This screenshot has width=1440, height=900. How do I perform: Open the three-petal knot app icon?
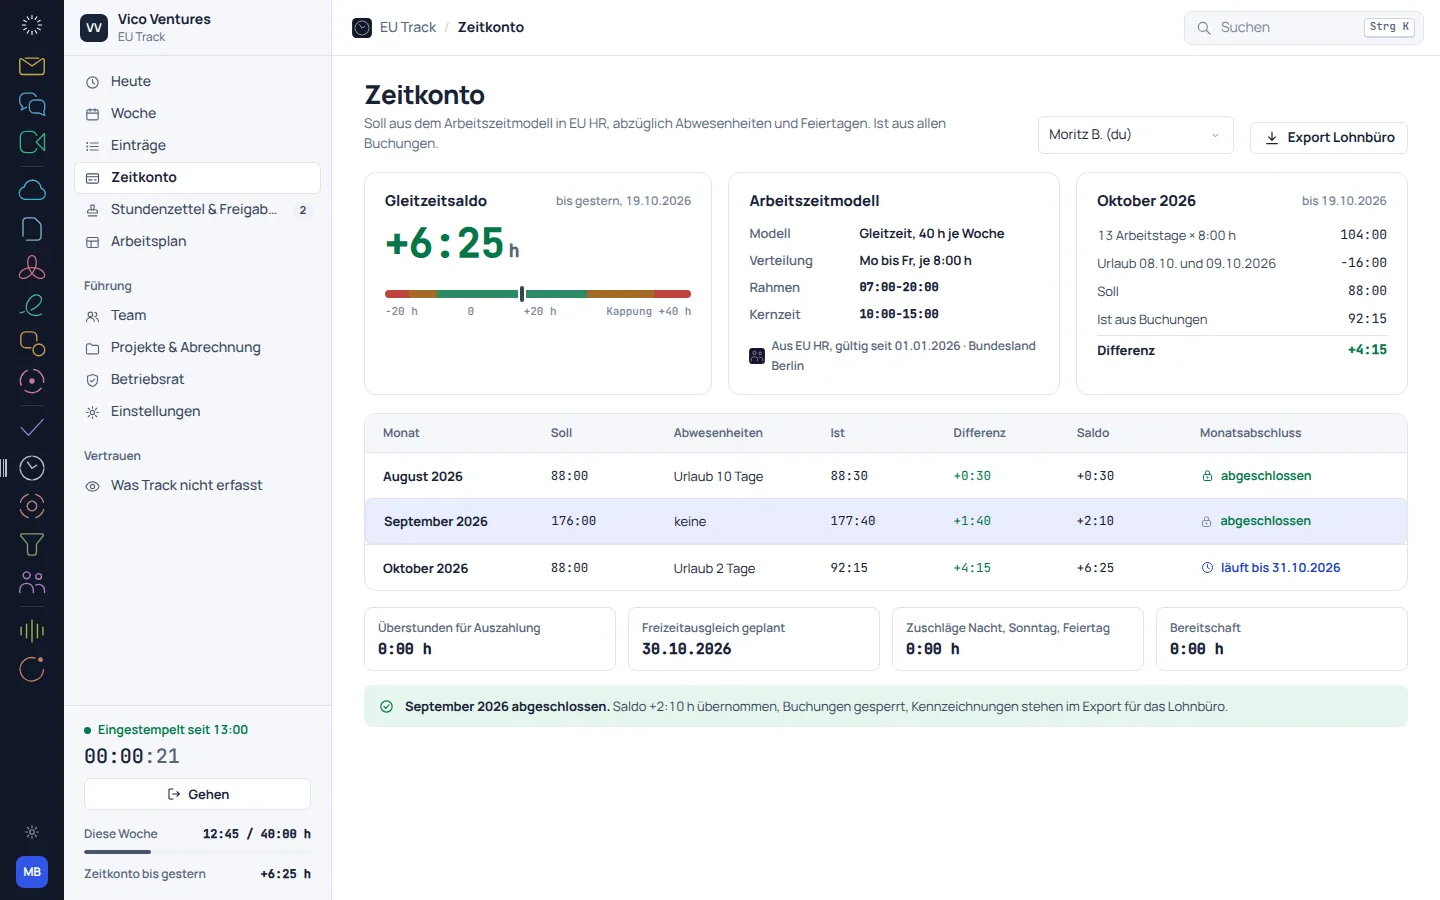[x=32, y=266]
